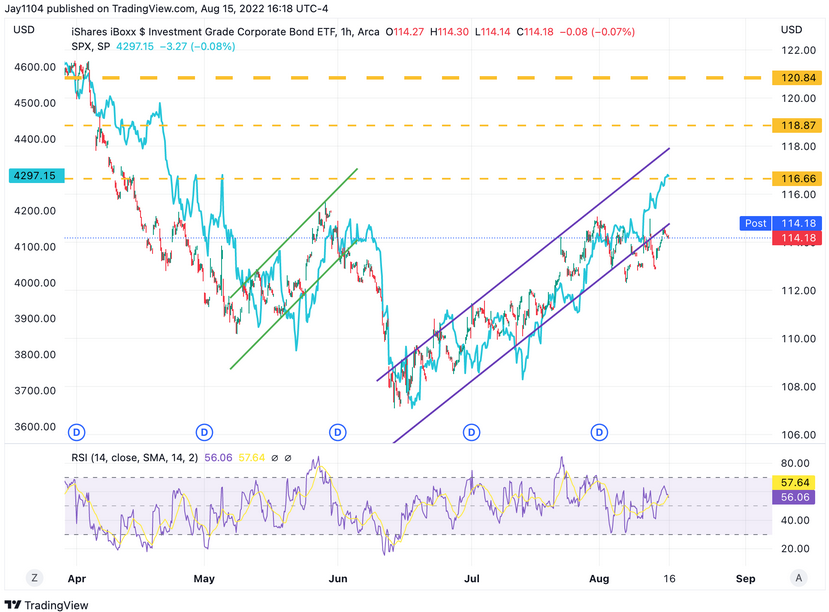Click the USD currency label on the right axis
The image size is (829, 612).
791,30
